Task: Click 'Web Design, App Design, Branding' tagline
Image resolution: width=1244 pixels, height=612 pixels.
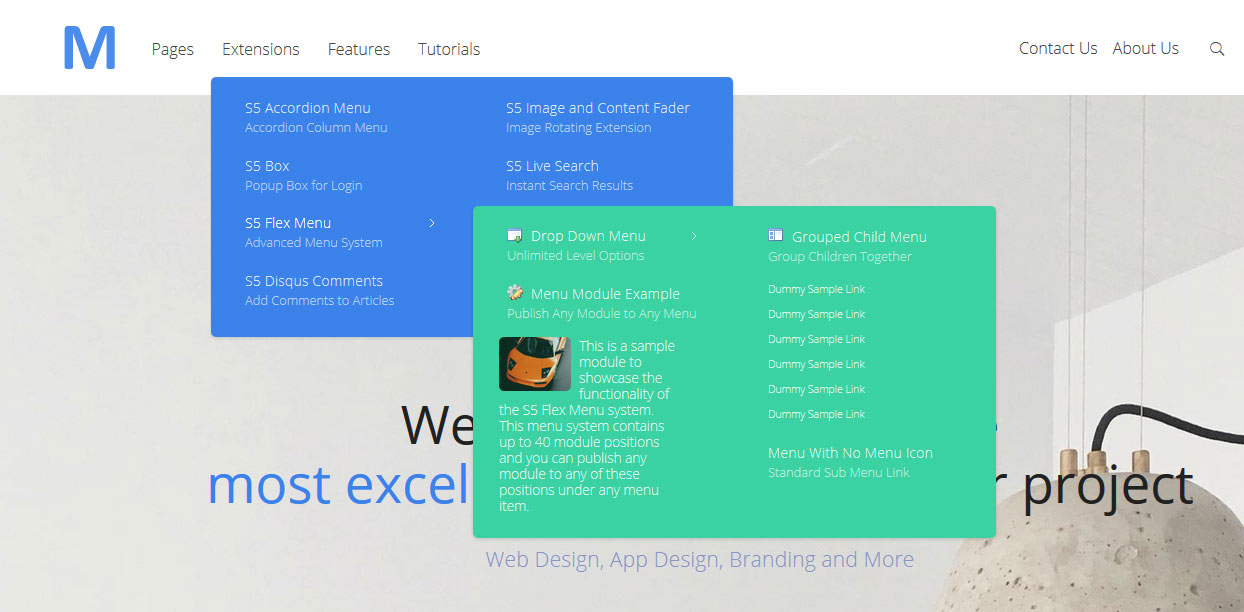Action: coord(700,559)
